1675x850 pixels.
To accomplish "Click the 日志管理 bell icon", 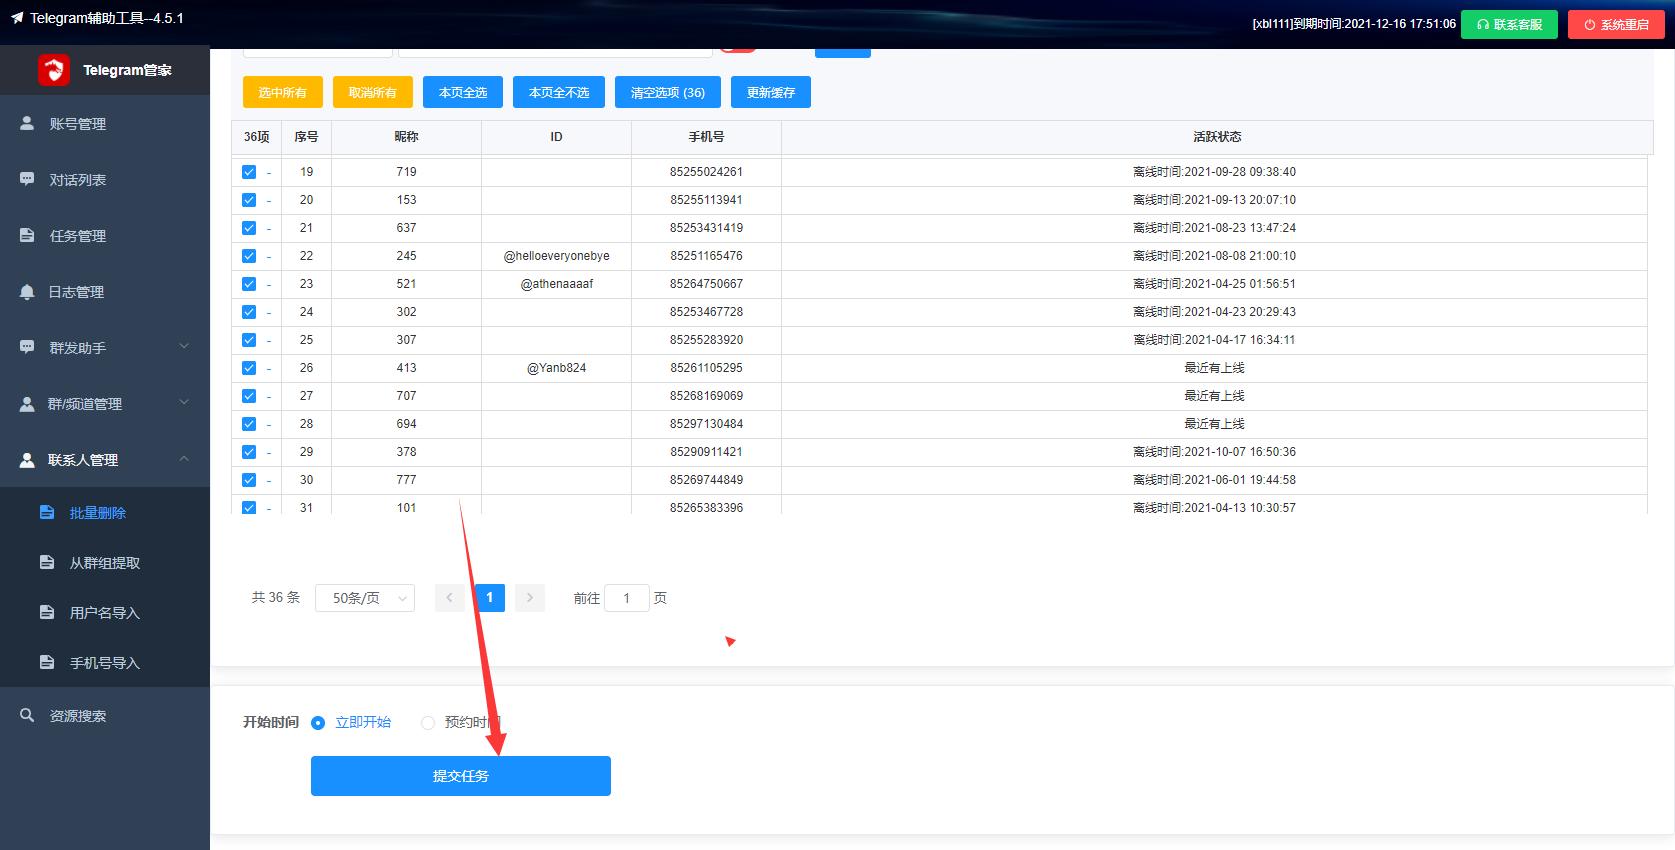I will (27, 291).
